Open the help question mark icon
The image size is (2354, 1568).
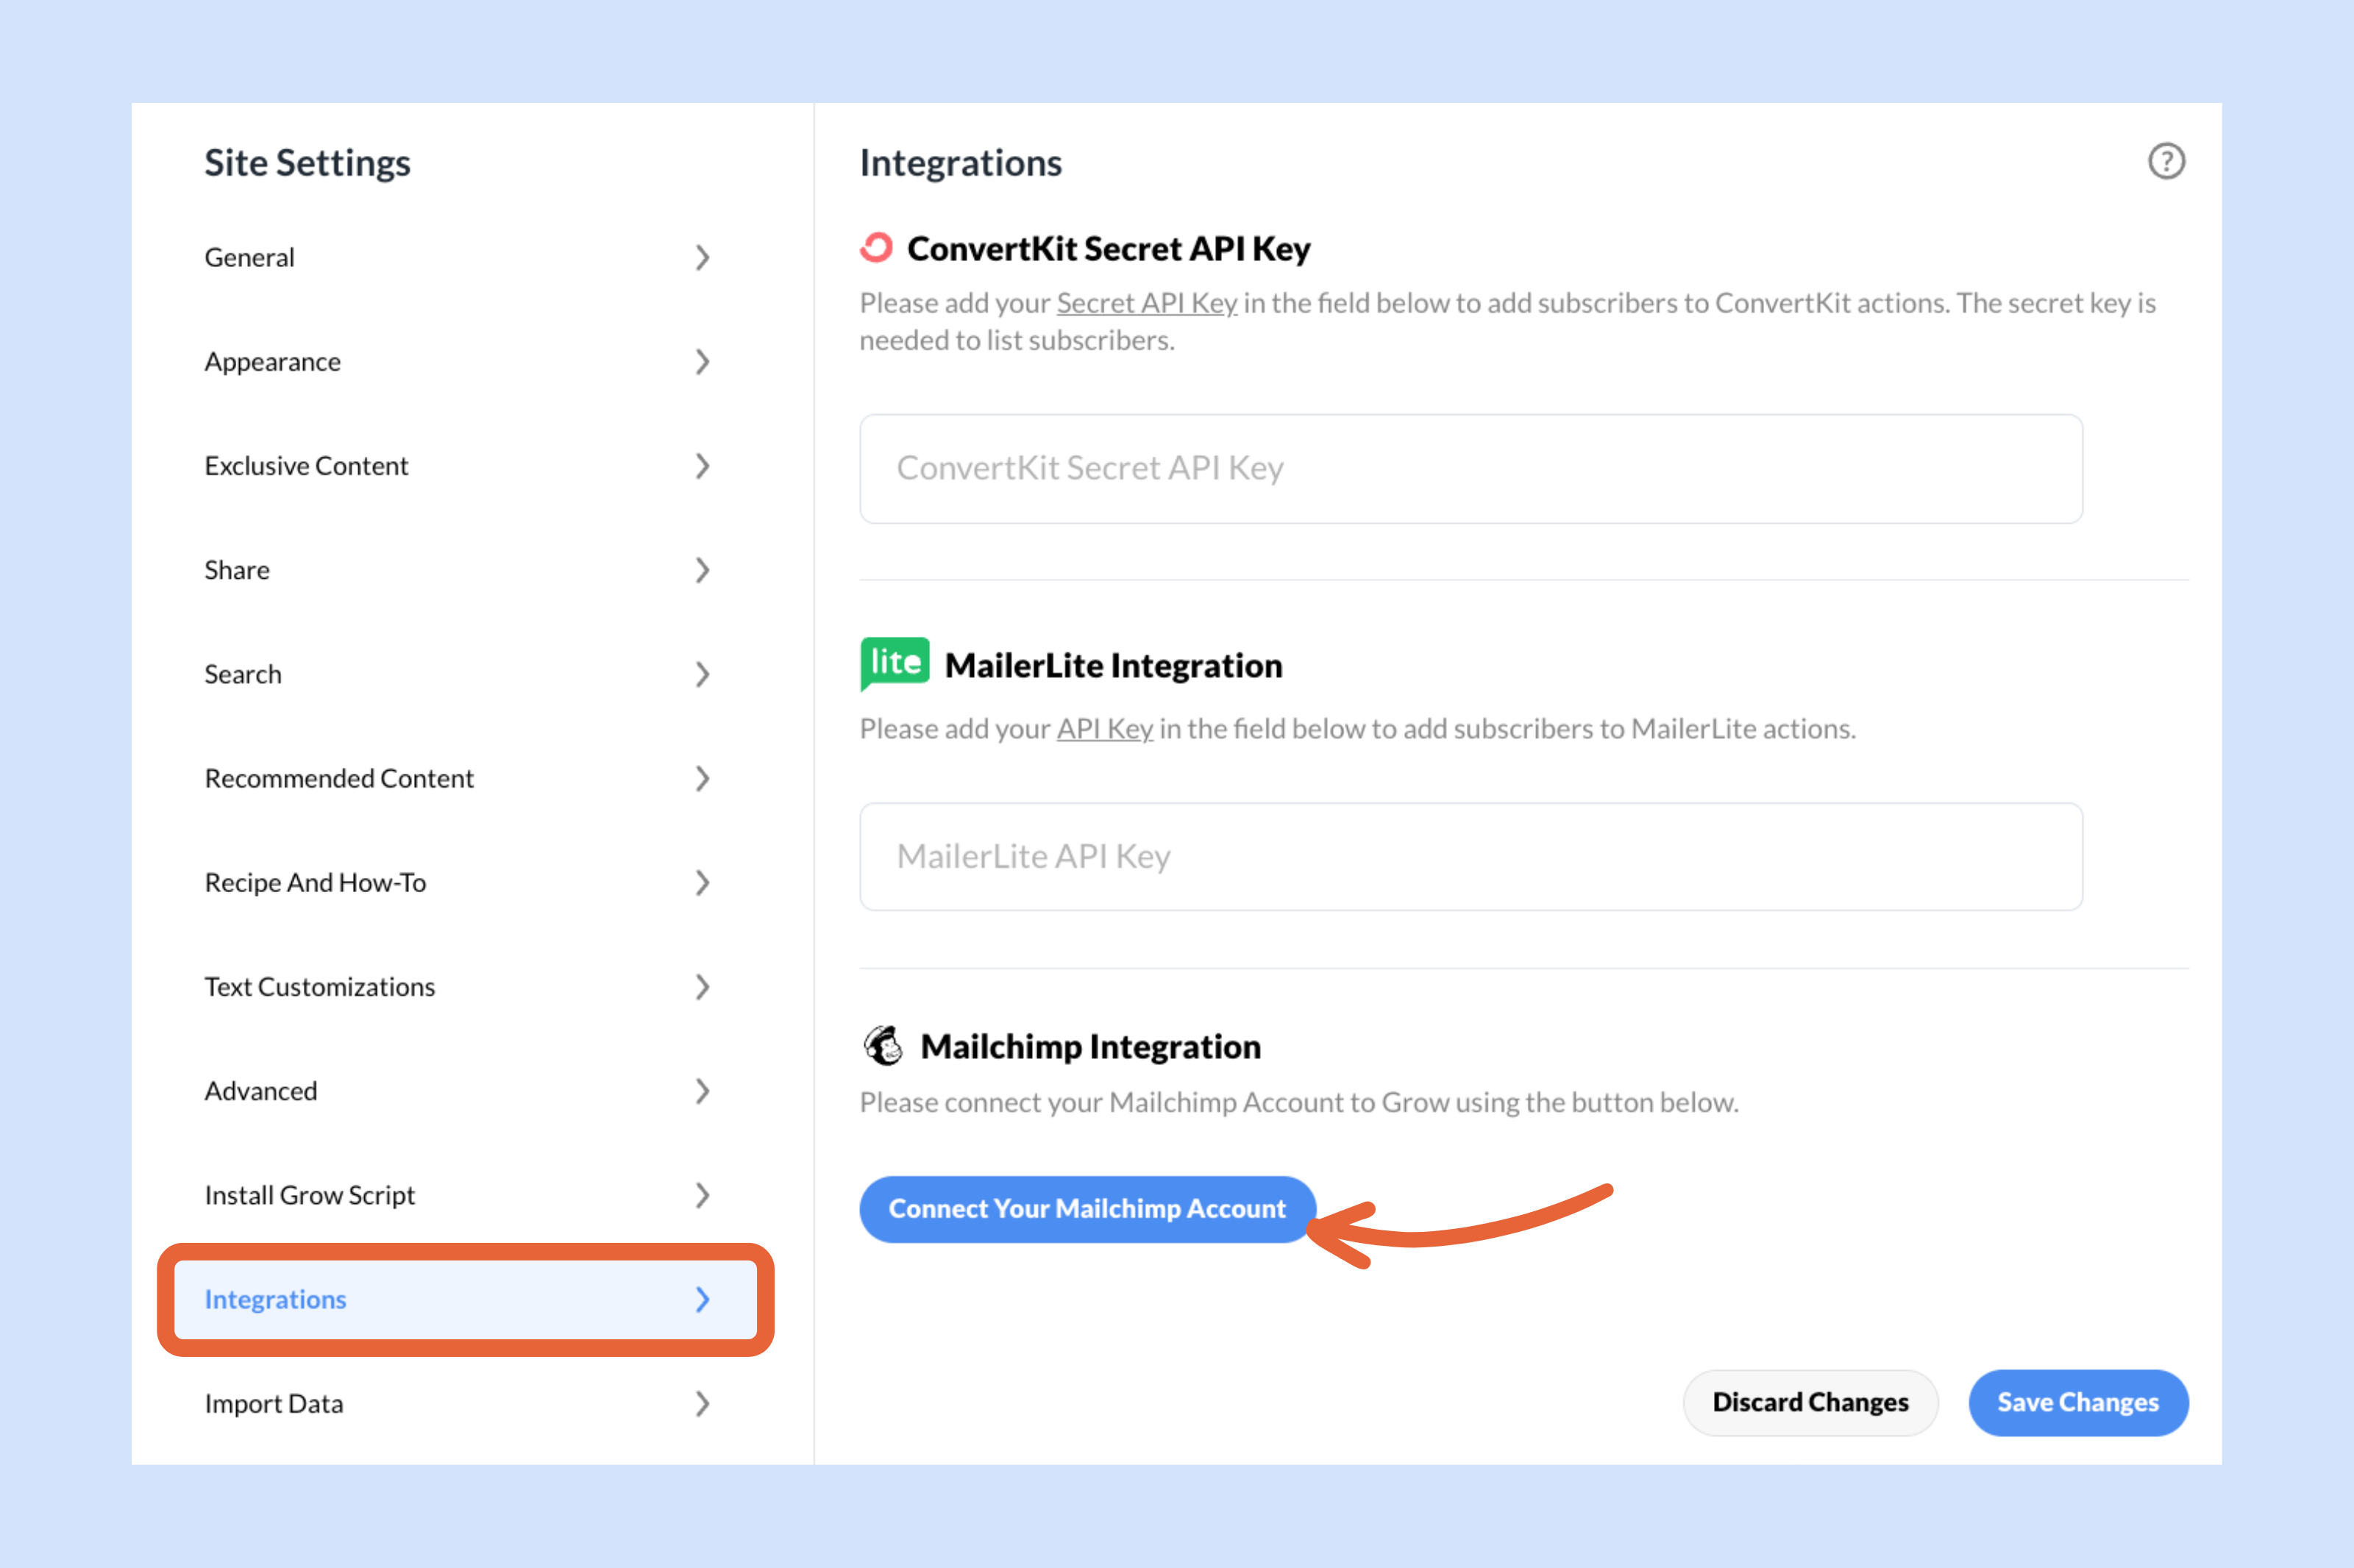click(x=2166, y=161)
